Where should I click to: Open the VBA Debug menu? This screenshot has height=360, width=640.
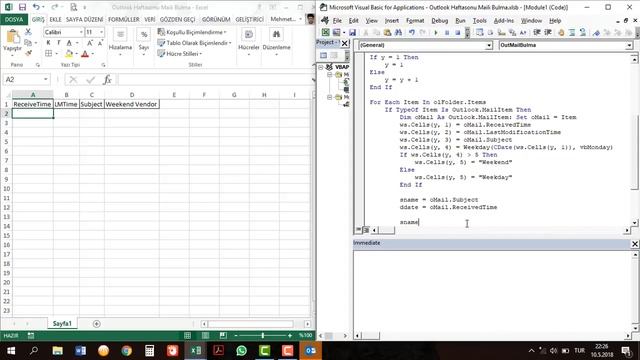coord(440,20)
